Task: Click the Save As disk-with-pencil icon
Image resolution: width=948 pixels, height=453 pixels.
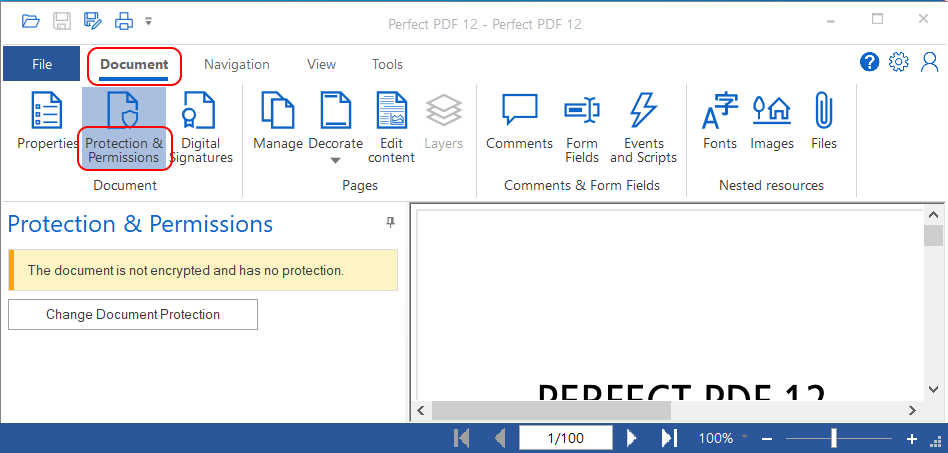Action: point(93,21)
